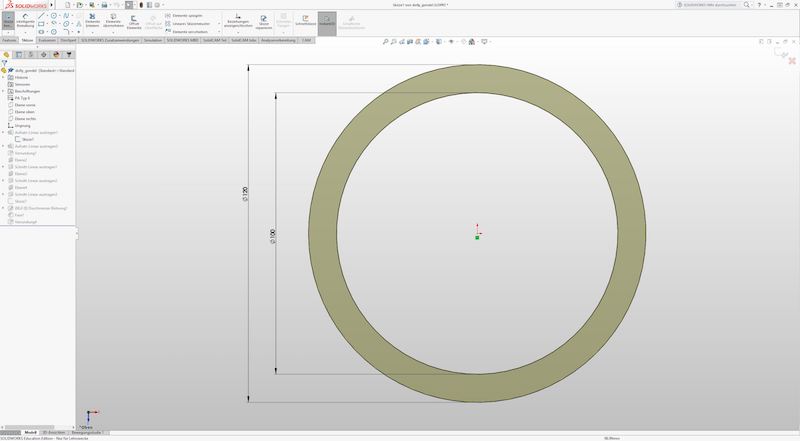Click Lineares Skizzenmuster button
This screenshot has width=800, height=441.
point(188,23)
